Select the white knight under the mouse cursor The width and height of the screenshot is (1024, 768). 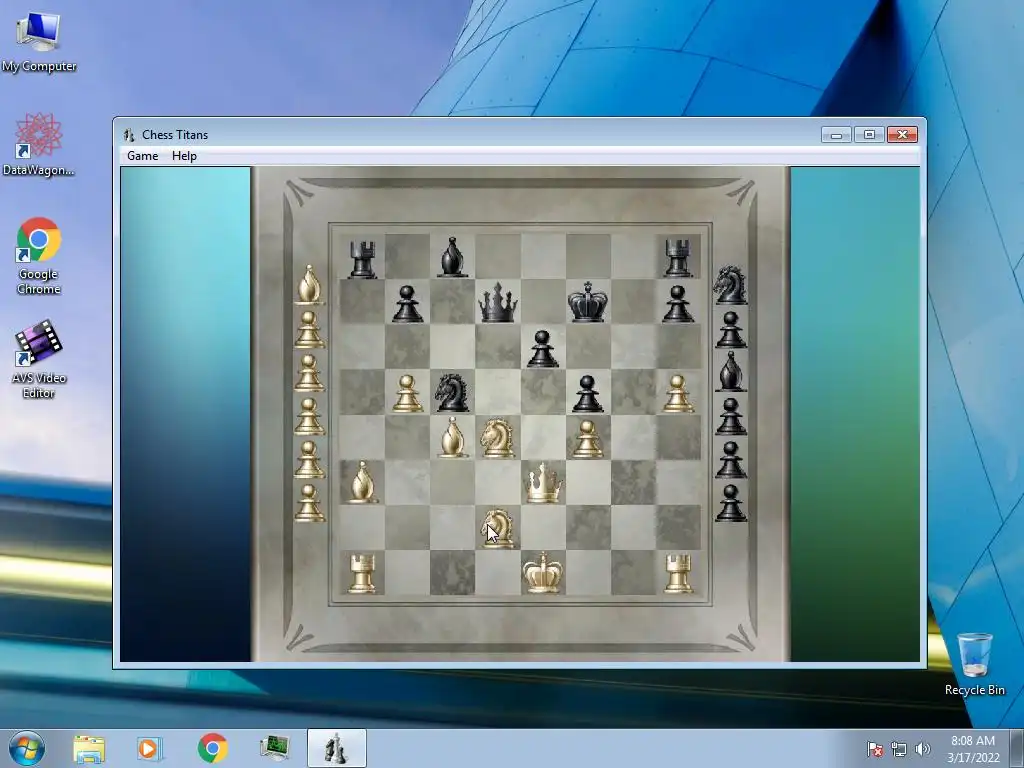point(498,528)
